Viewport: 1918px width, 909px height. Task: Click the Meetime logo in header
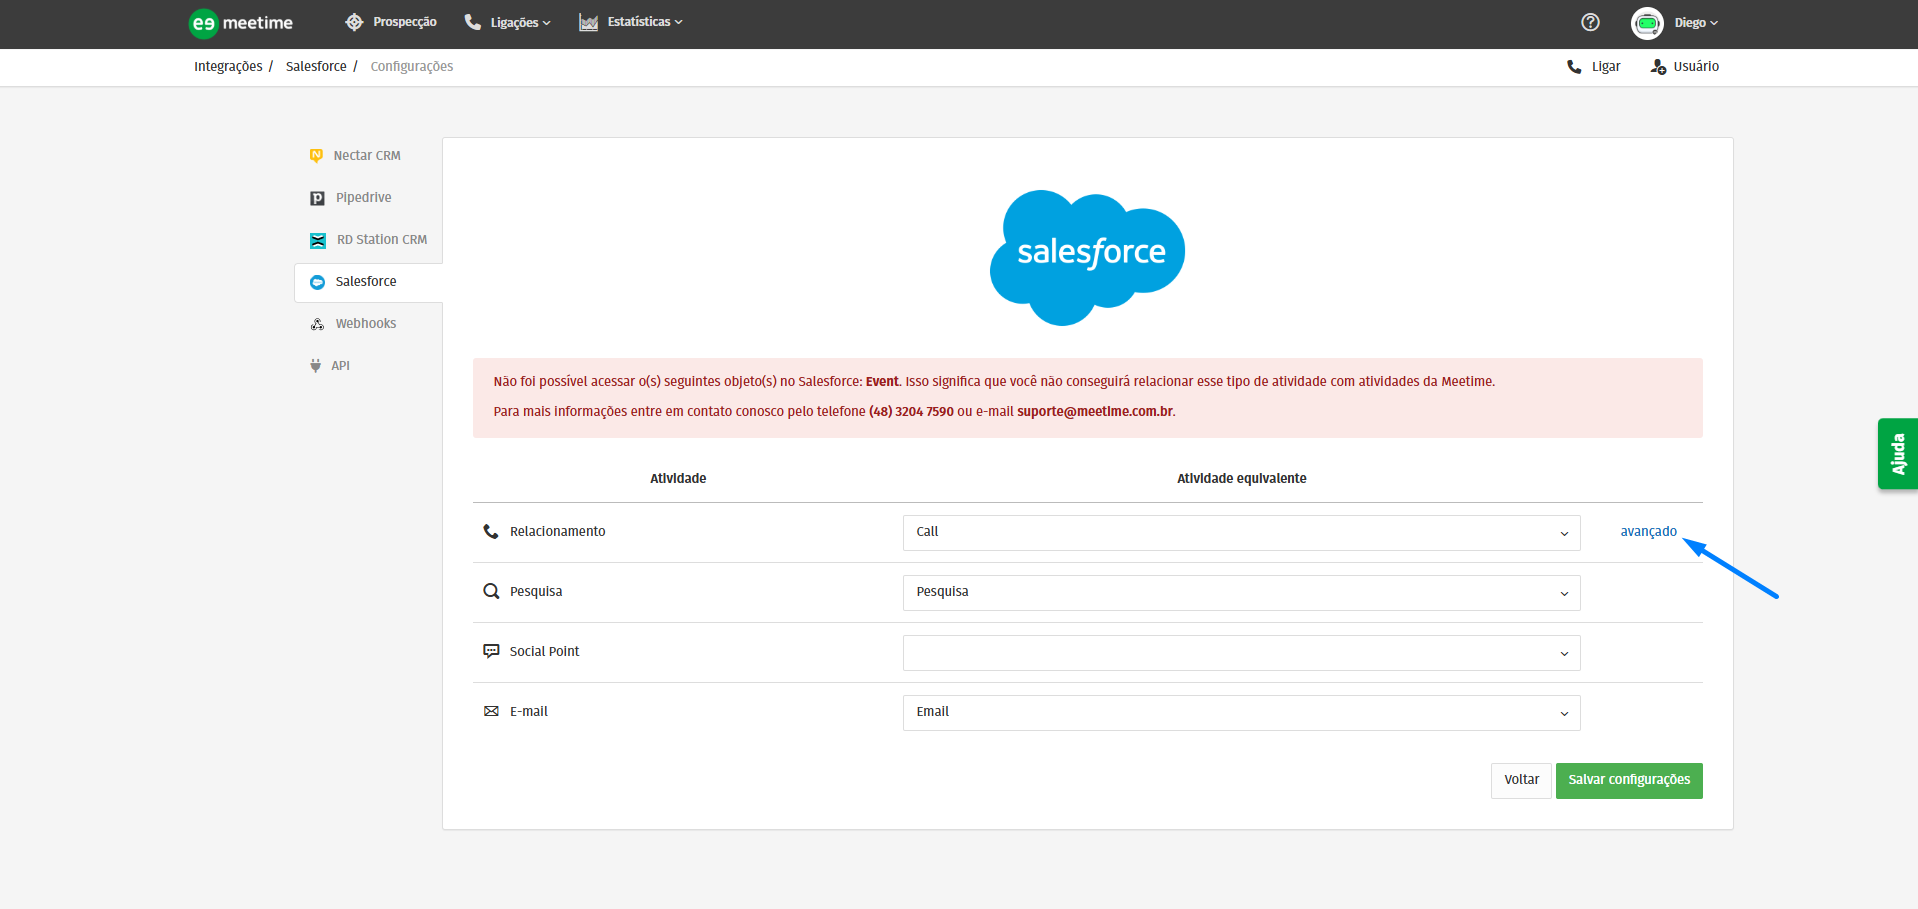tap(241, 23)
